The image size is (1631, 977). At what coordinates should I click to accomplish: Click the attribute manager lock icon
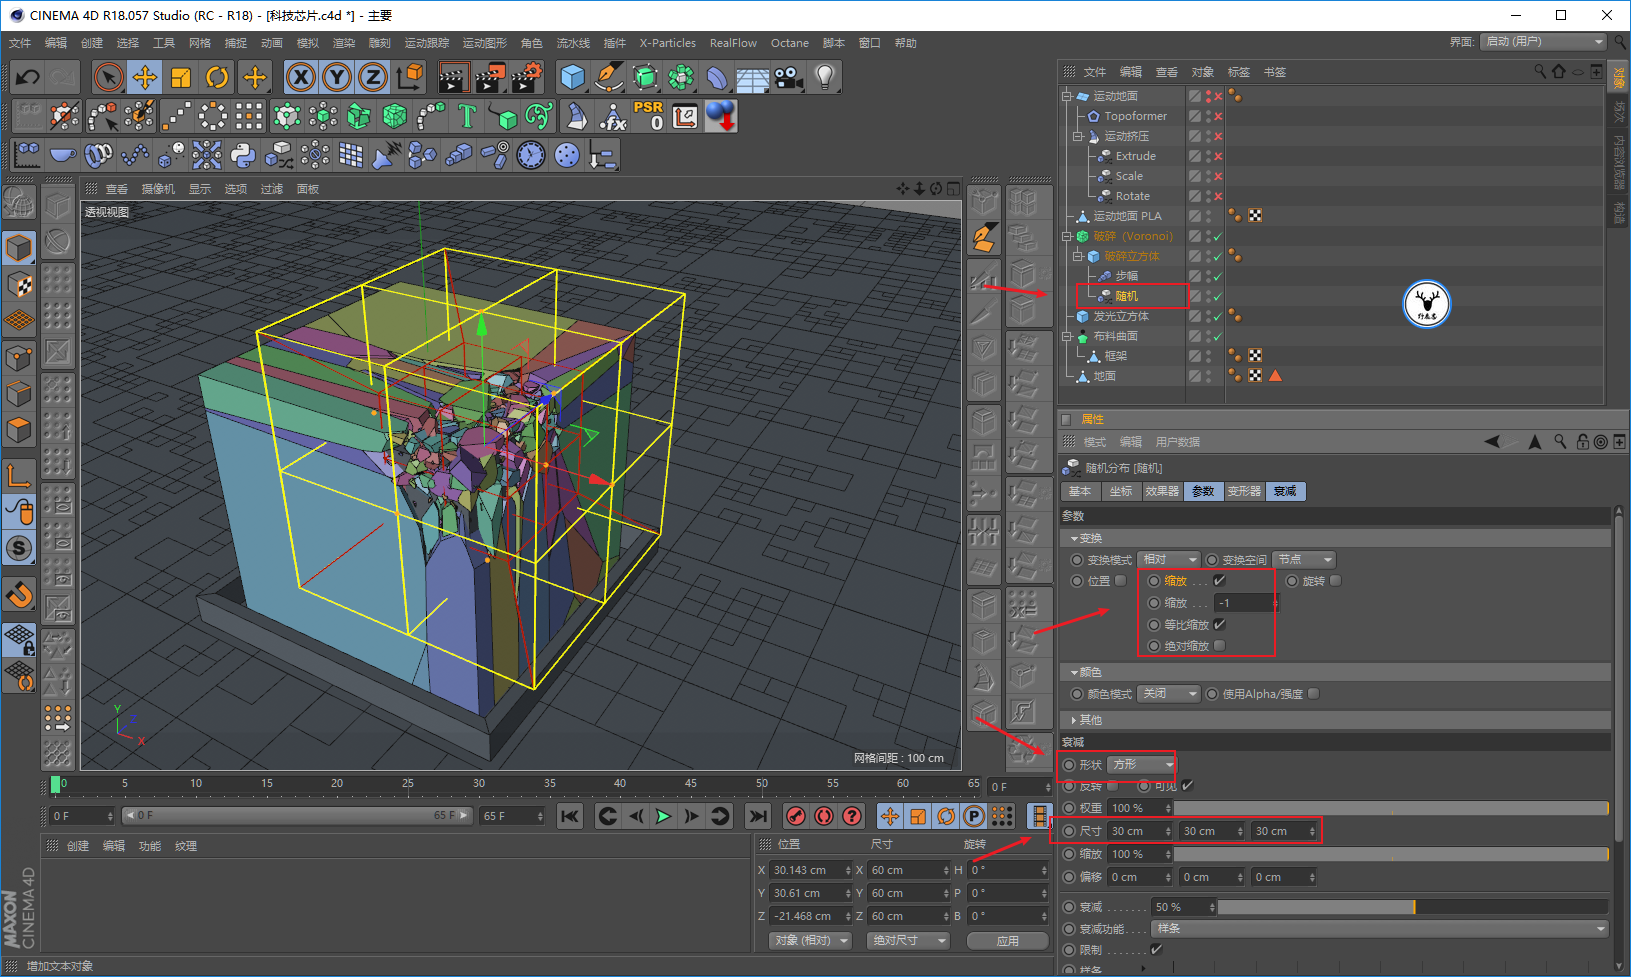1582,442
